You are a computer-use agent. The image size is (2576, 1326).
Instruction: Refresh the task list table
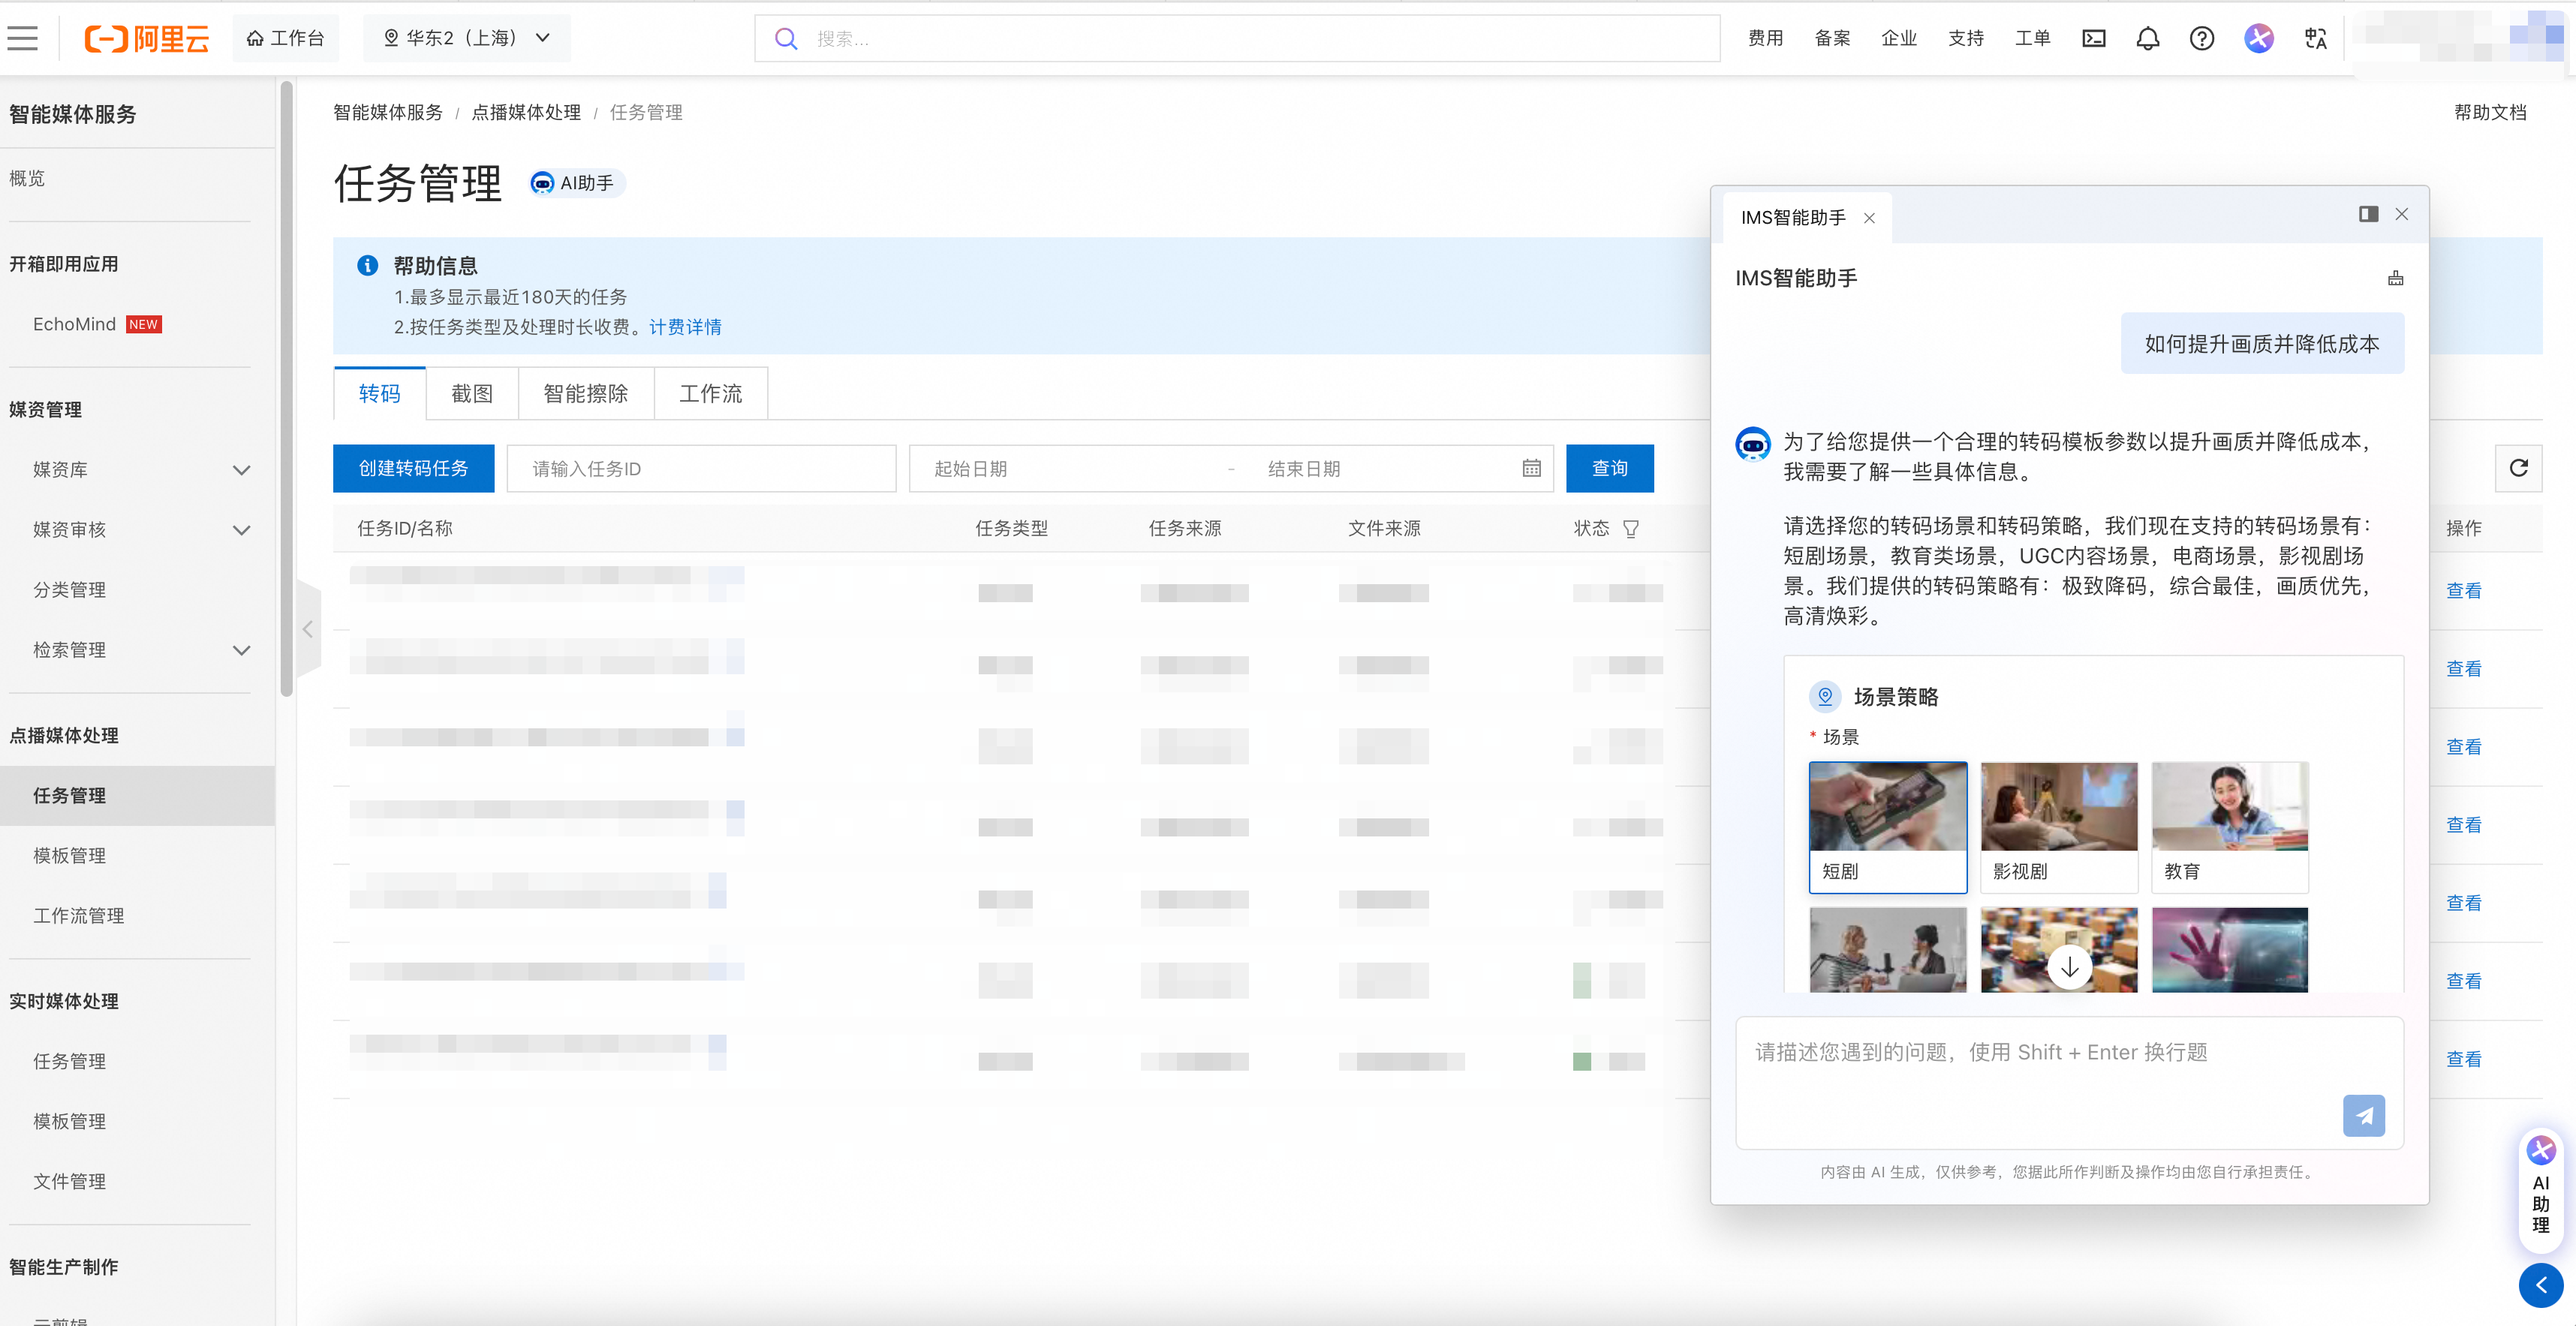[2518, 468]
